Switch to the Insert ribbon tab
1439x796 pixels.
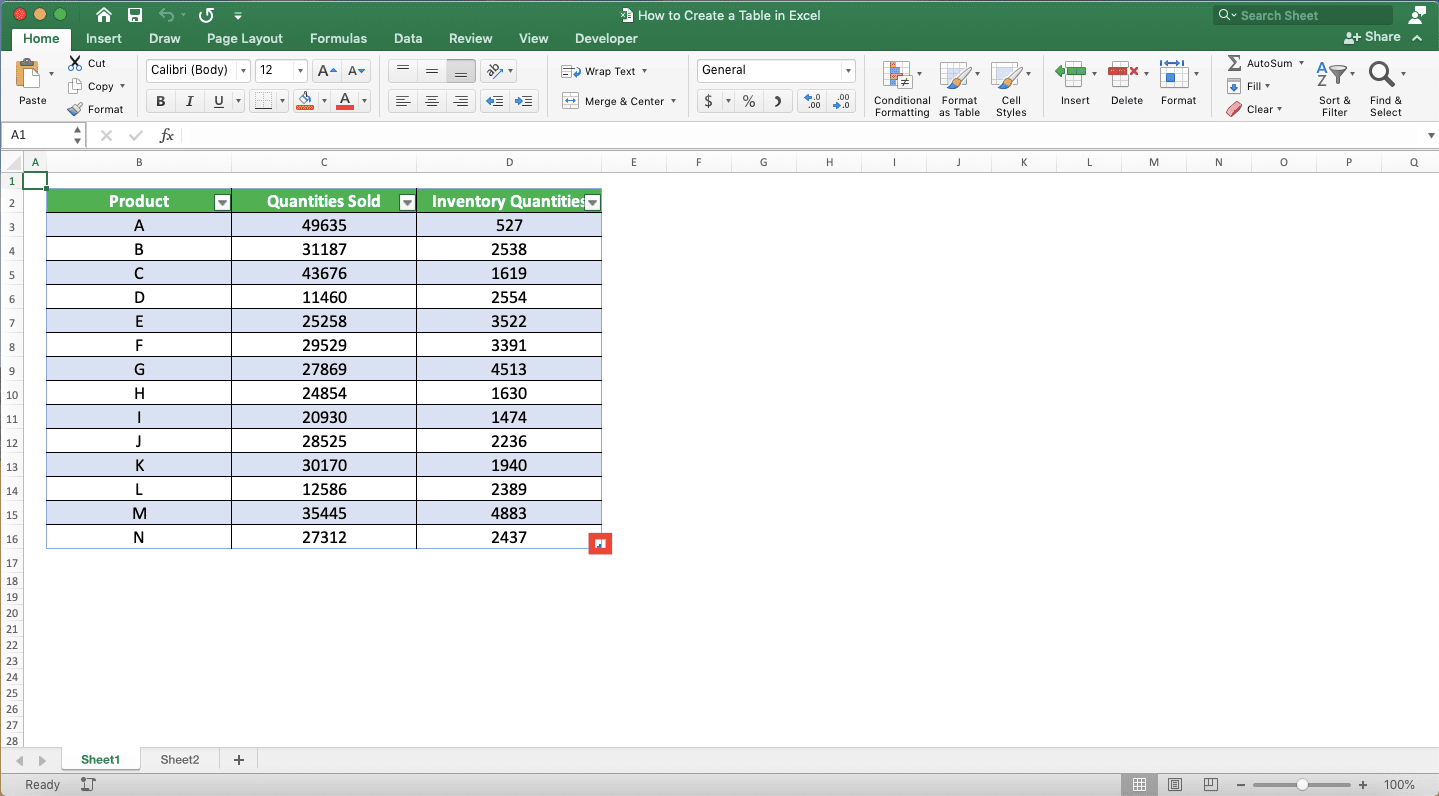click(x=104, y=38)
